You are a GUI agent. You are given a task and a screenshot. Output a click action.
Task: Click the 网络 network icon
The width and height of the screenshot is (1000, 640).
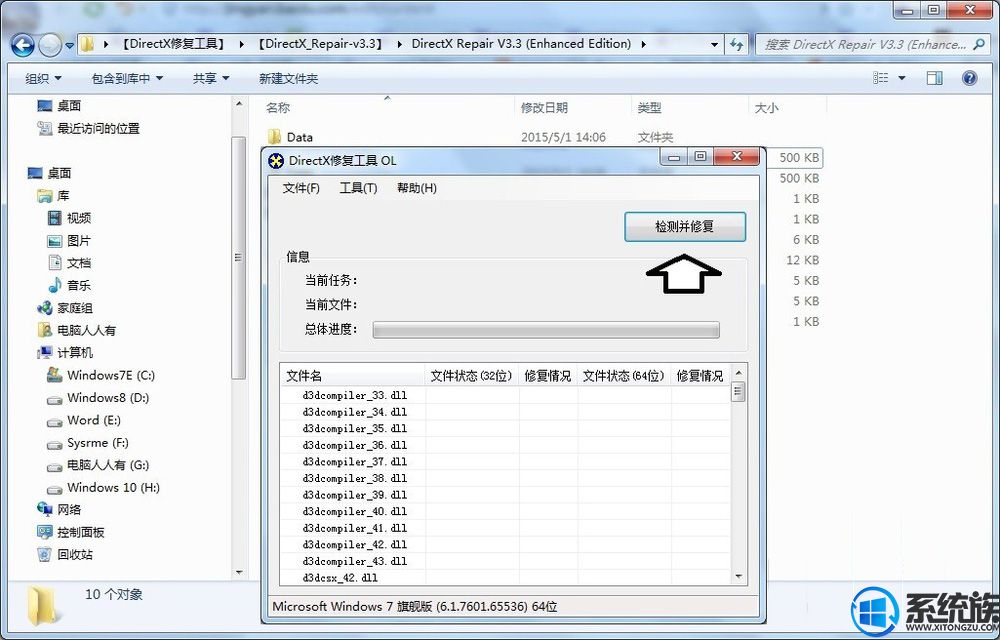click(x=45, y=509)
